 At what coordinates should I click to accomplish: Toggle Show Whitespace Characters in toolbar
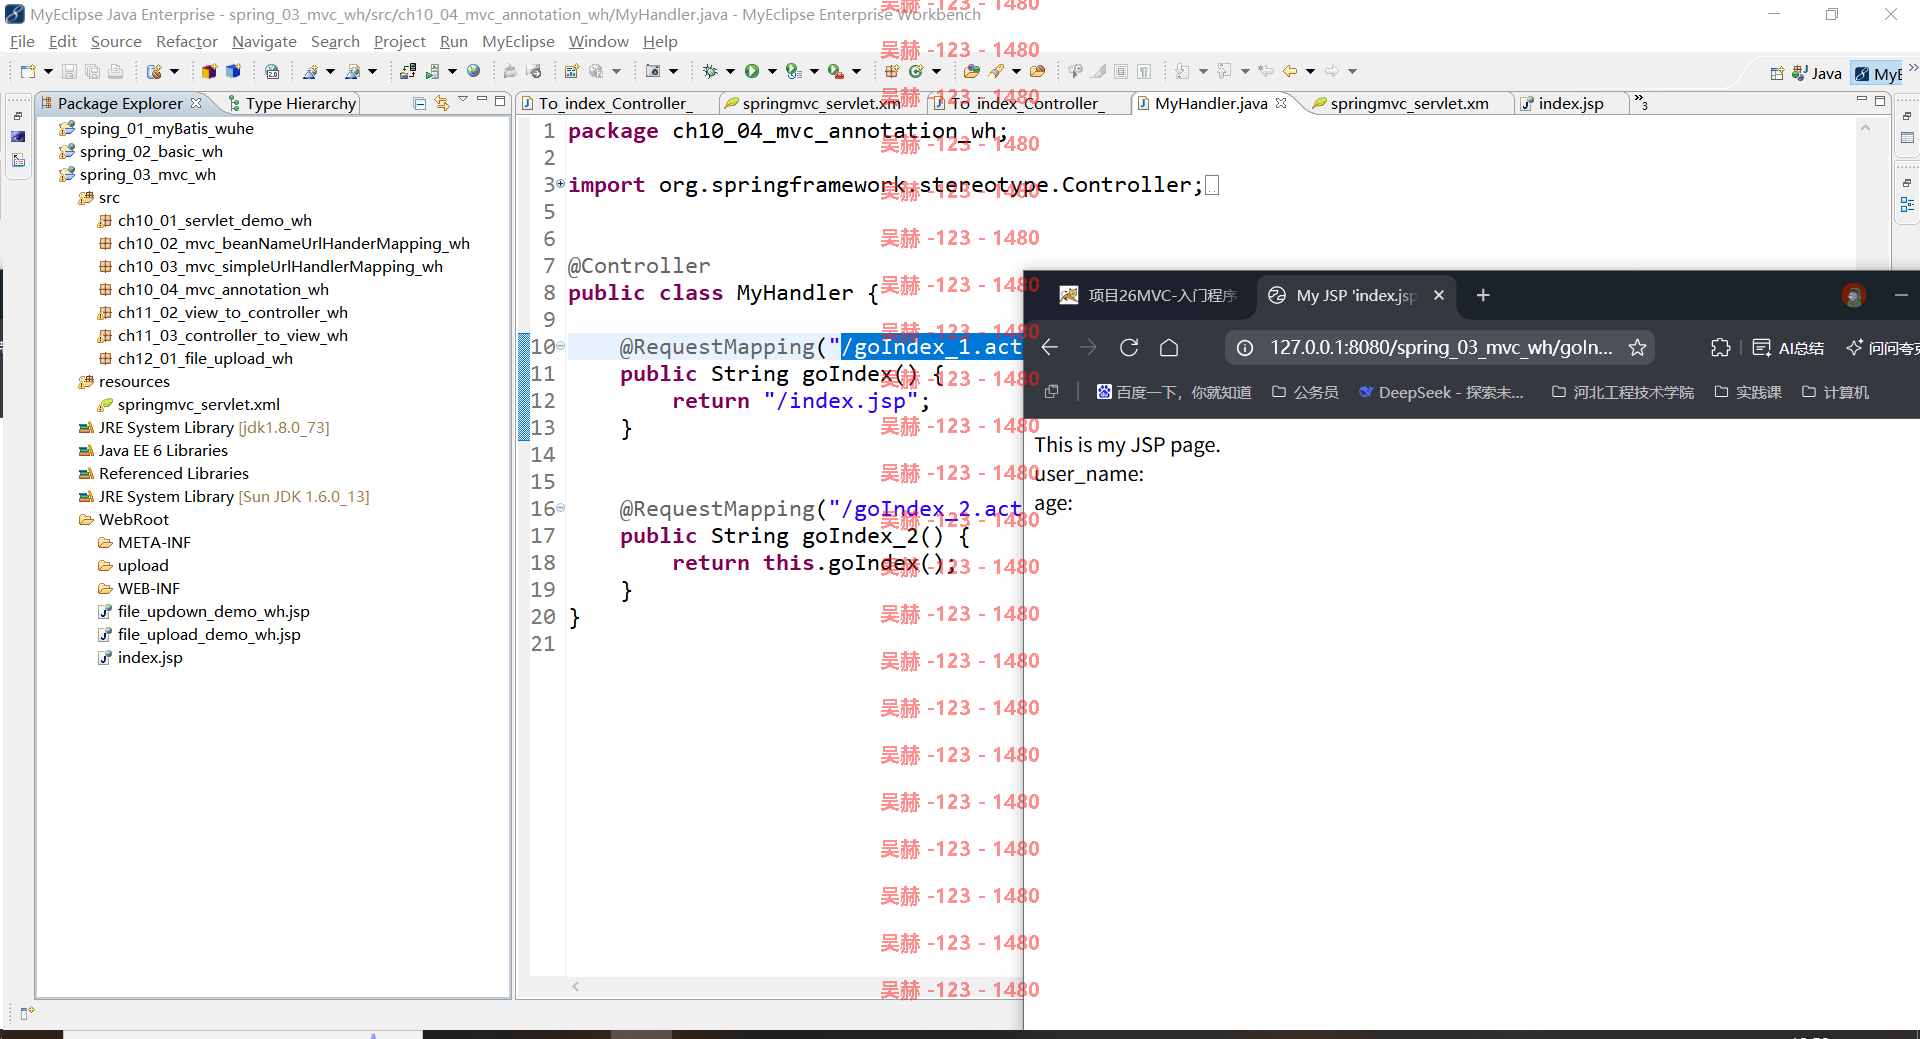(1144, 71)
